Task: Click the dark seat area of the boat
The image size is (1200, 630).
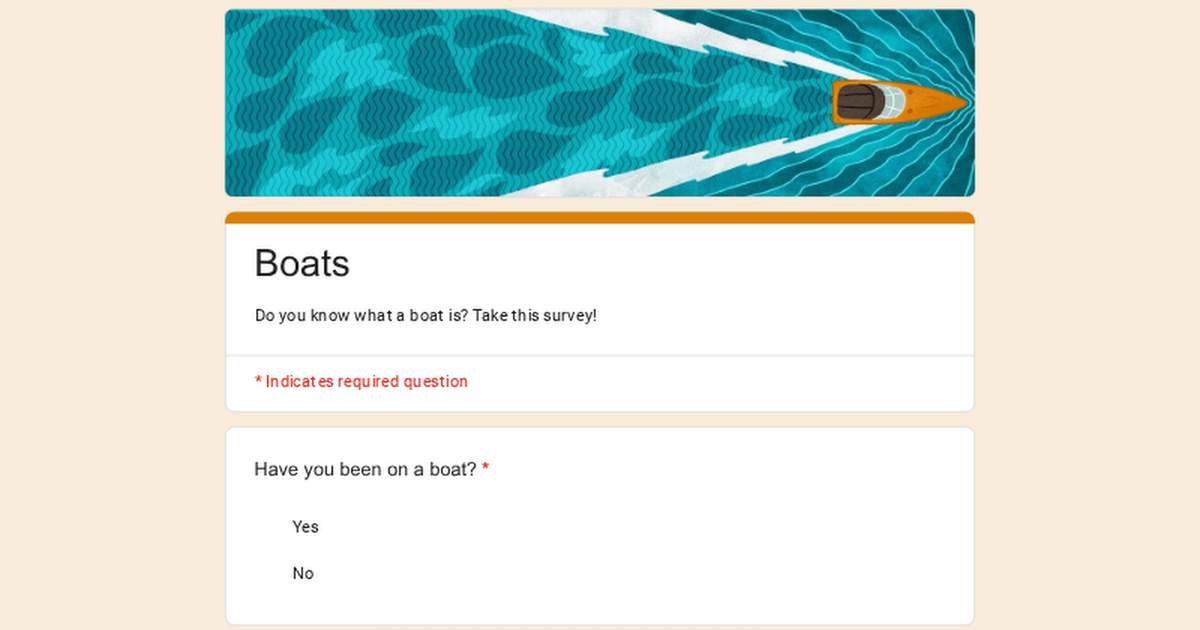Action: [x=858, y=102]
